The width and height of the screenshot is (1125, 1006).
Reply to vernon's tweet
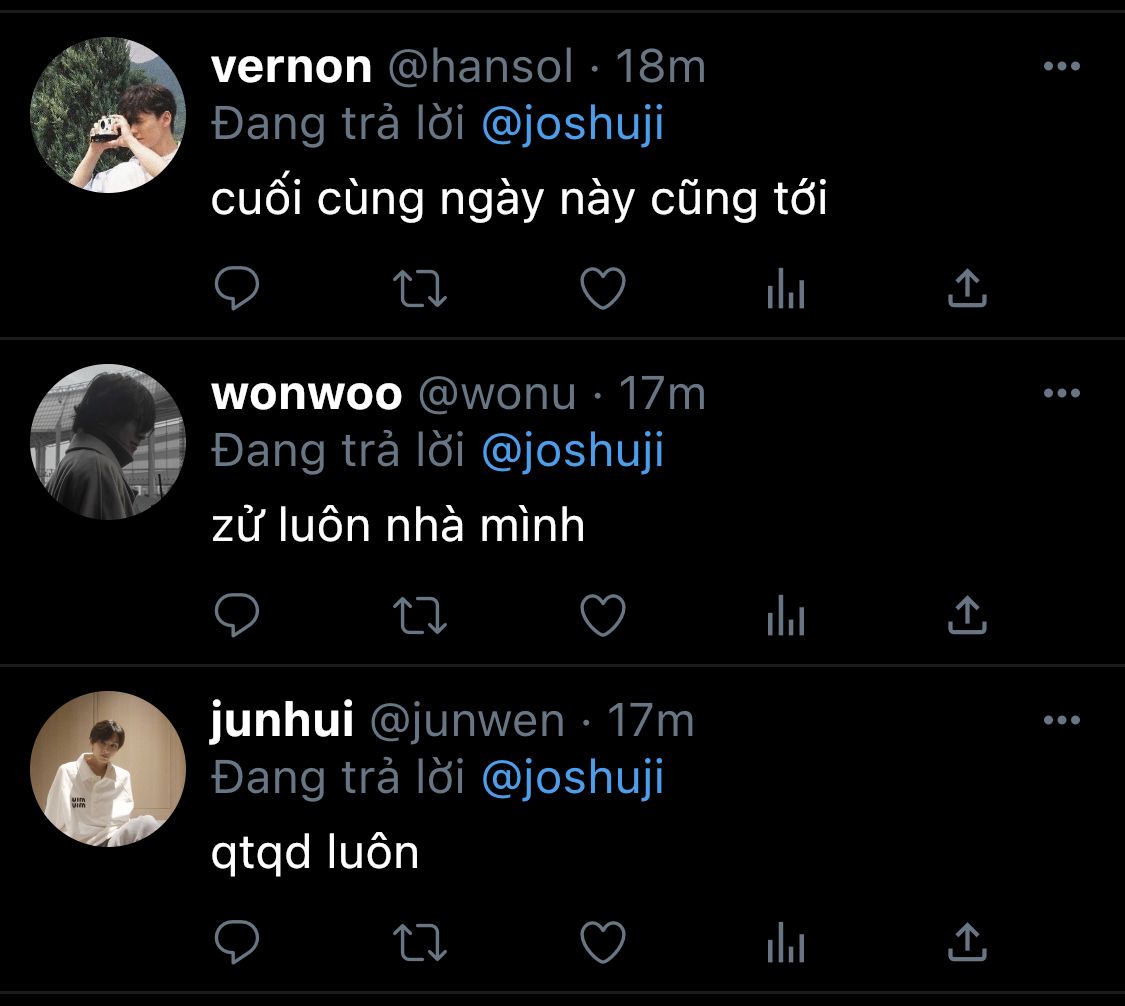point(237,288)
